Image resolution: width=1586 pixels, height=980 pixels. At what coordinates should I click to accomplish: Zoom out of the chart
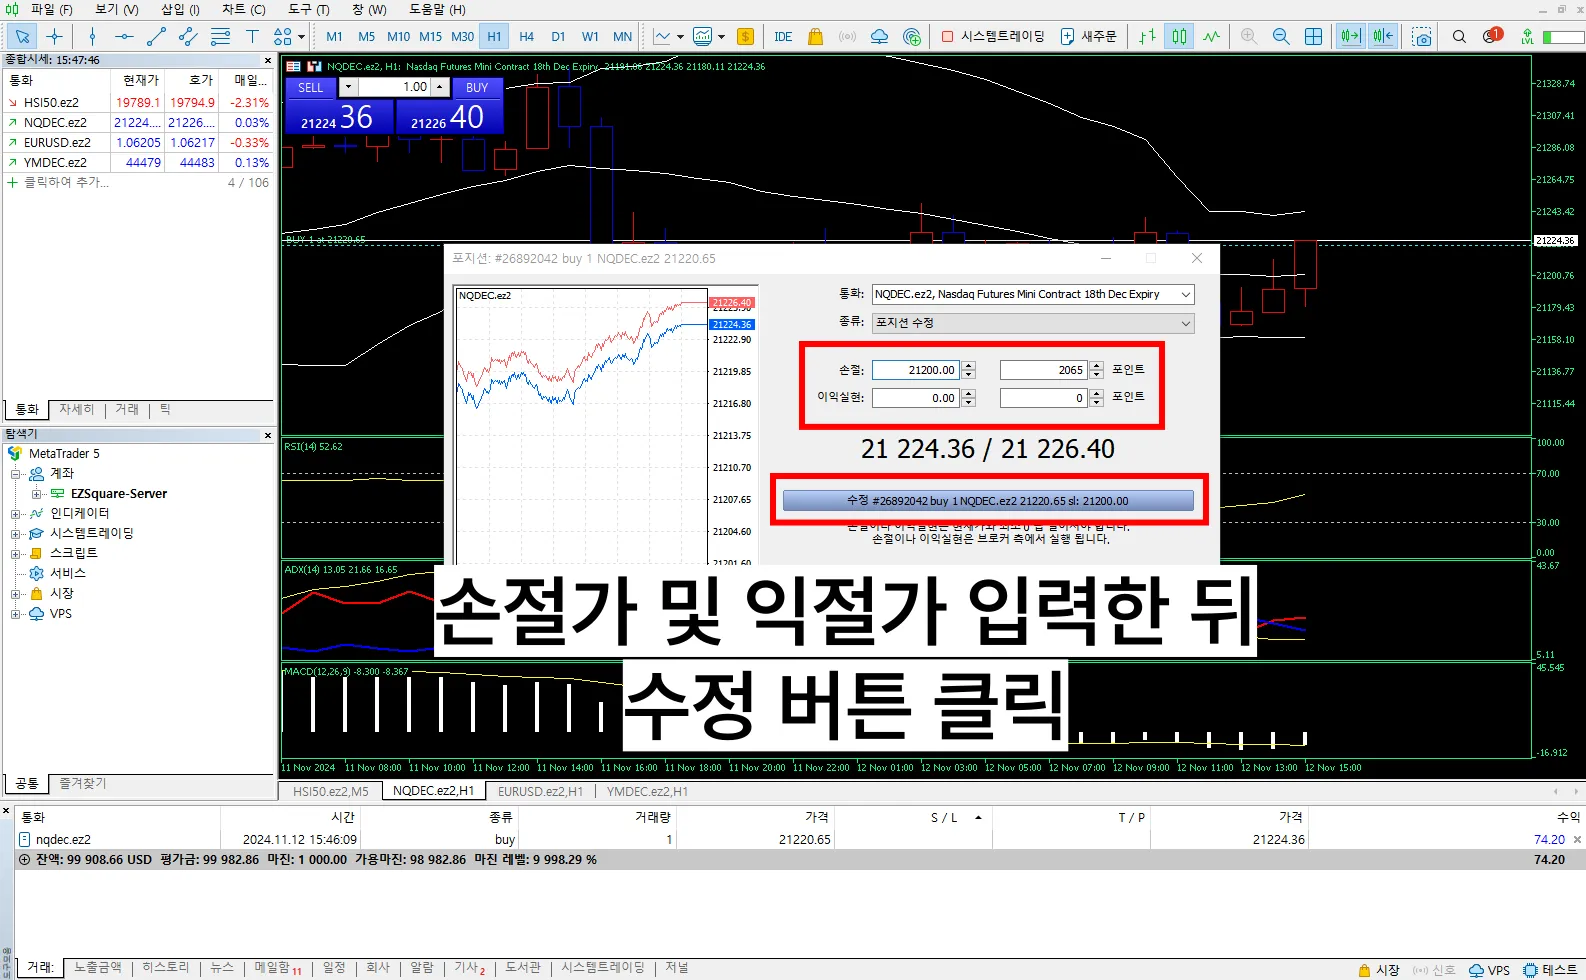[1281, 36]
